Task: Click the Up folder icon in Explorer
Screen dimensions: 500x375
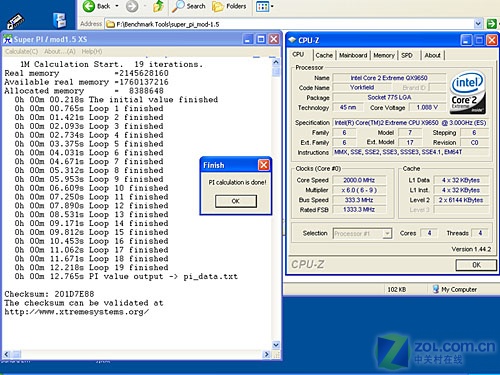Action: (159, 6)
